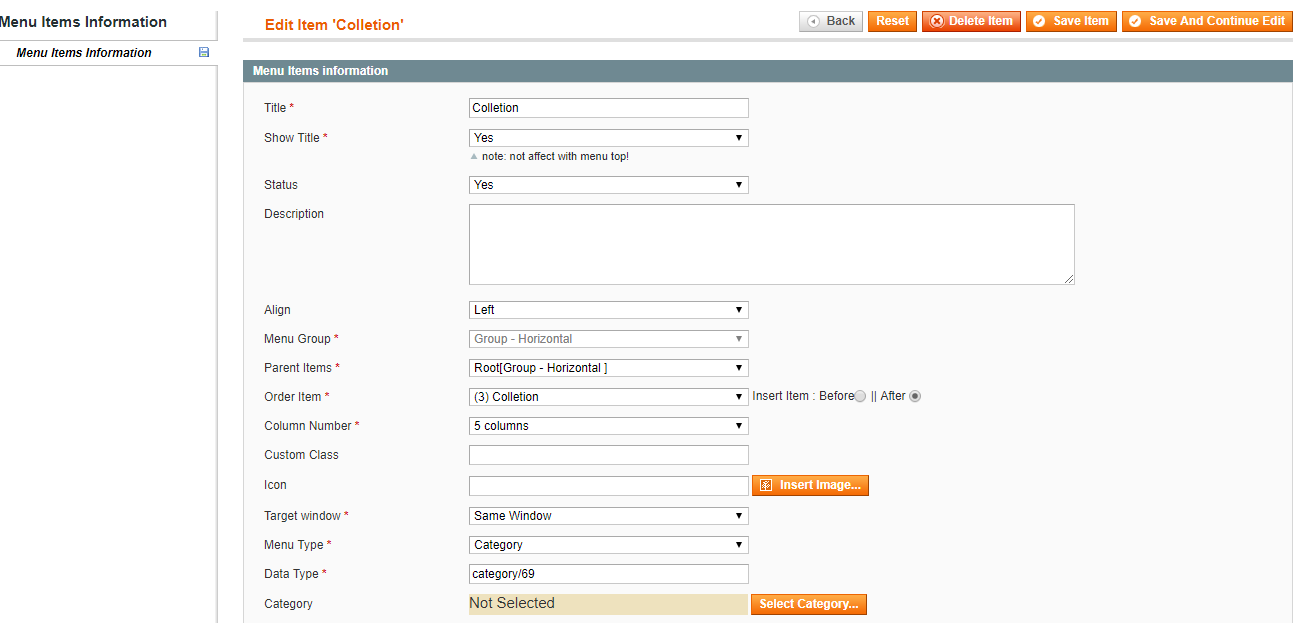Screen dimensions: 1307x623
Task: Click the Select Category button
Action: click(809, 604)
